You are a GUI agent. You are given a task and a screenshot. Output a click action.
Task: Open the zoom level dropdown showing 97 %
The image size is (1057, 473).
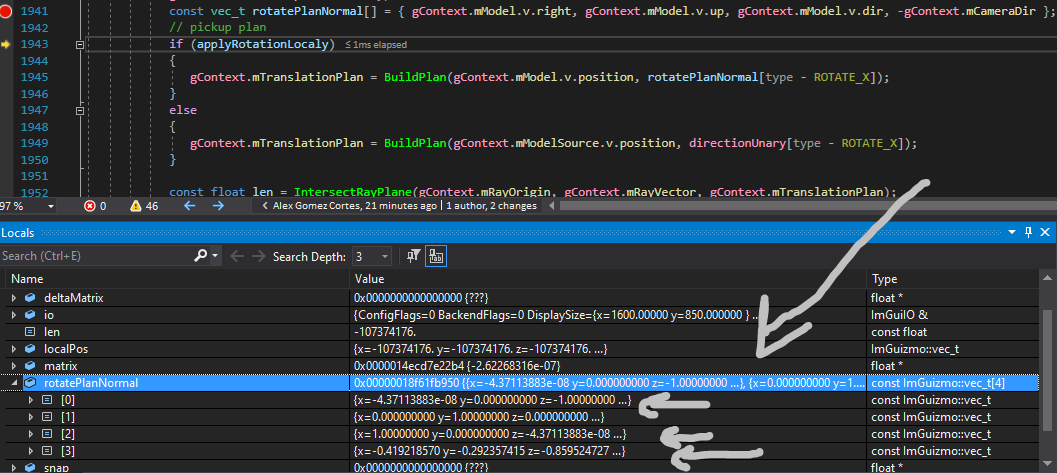click(51, 206)
